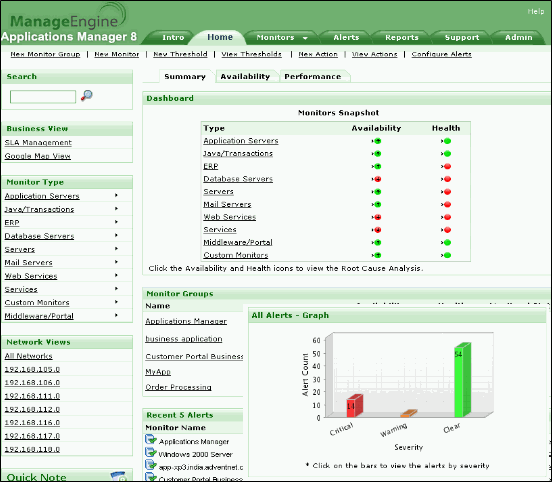Open network 192.168.105.0 link
This screenshot has width=552, height=482.
[32, 369]
